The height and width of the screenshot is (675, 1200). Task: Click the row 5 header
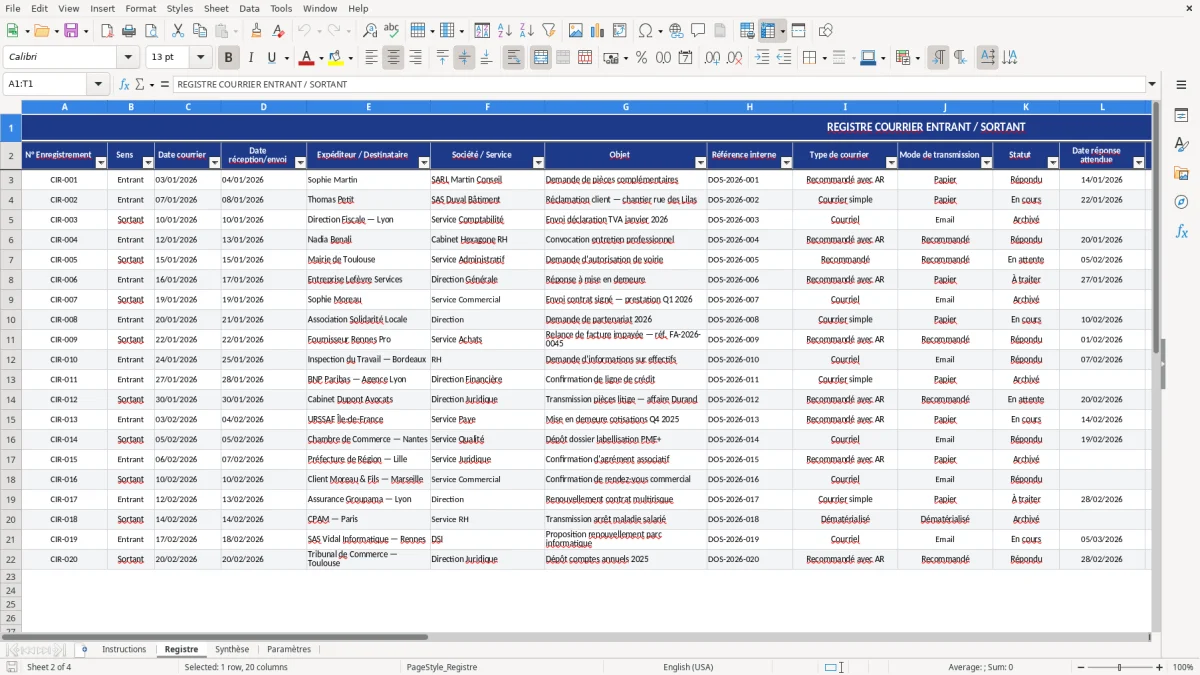[x=11, y=219]
